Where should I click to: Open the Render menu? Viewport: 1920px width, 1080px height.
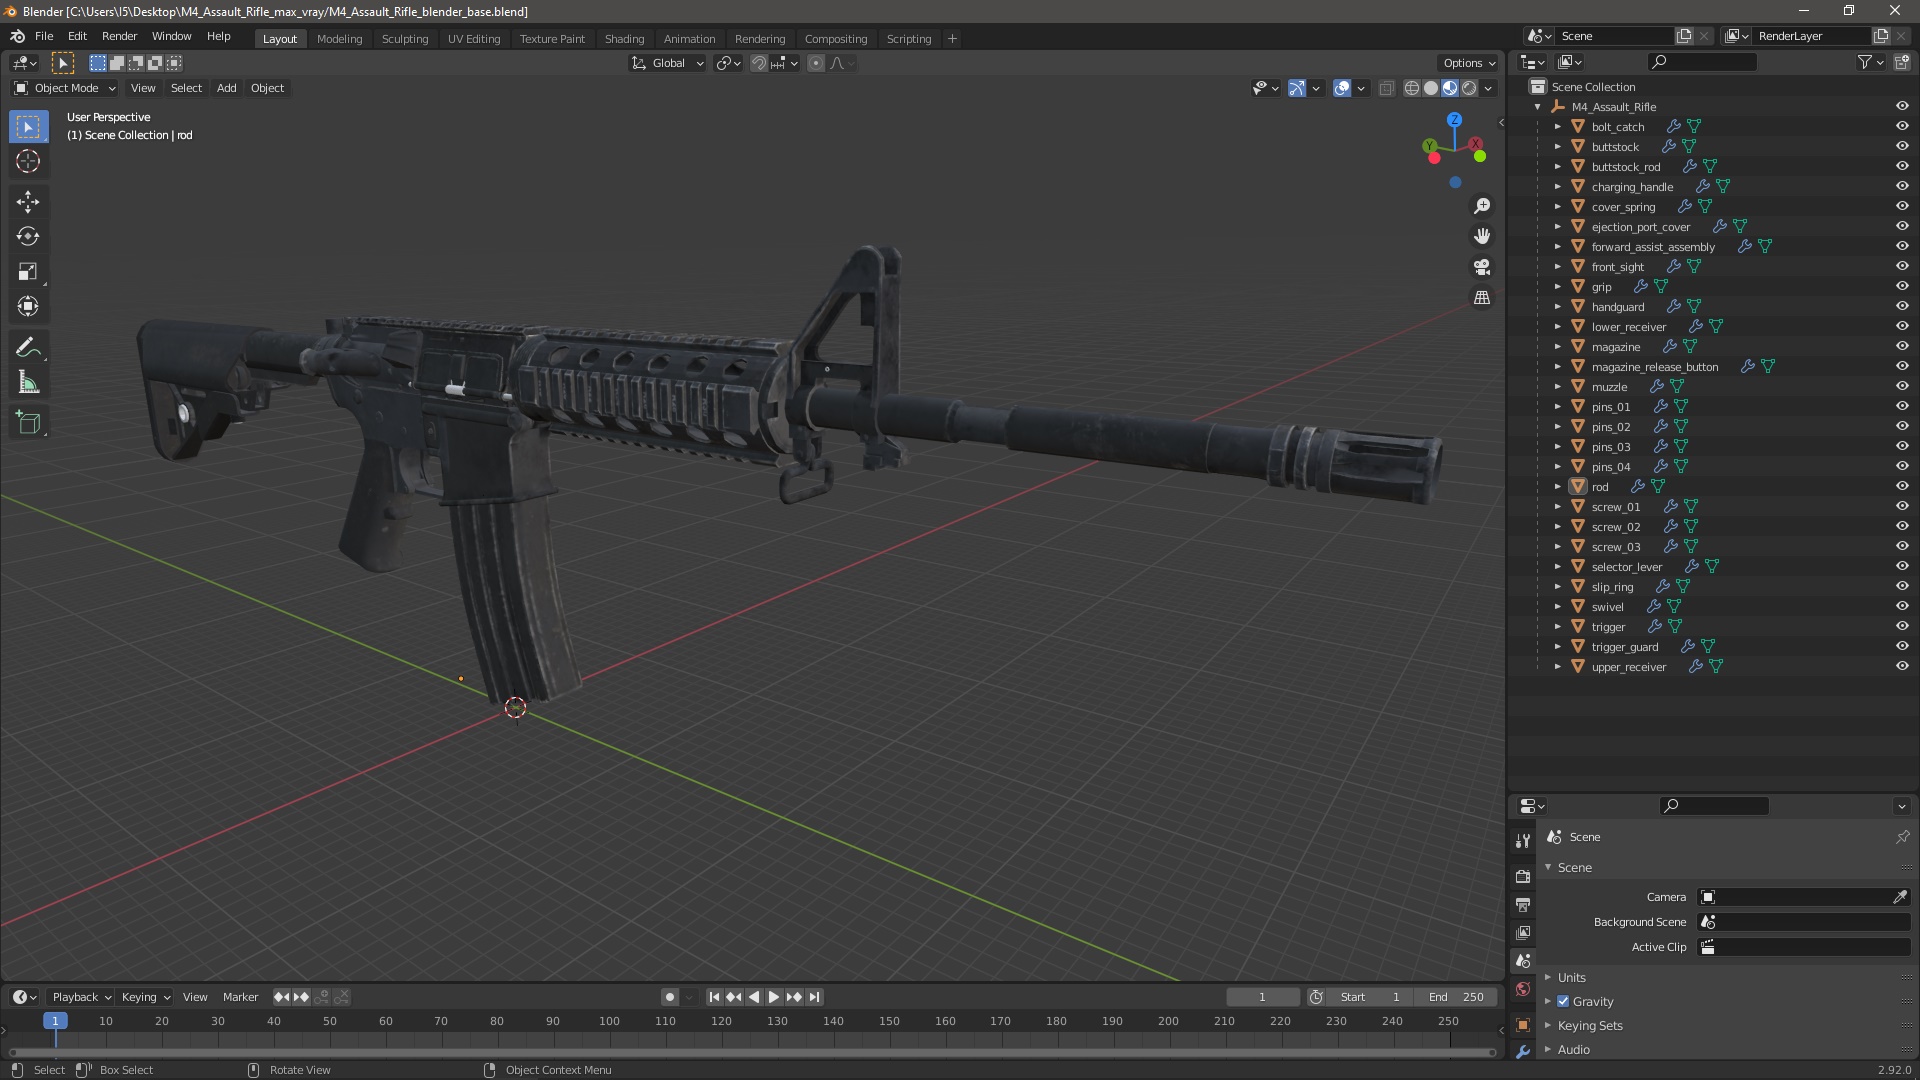tap(119, 36)
